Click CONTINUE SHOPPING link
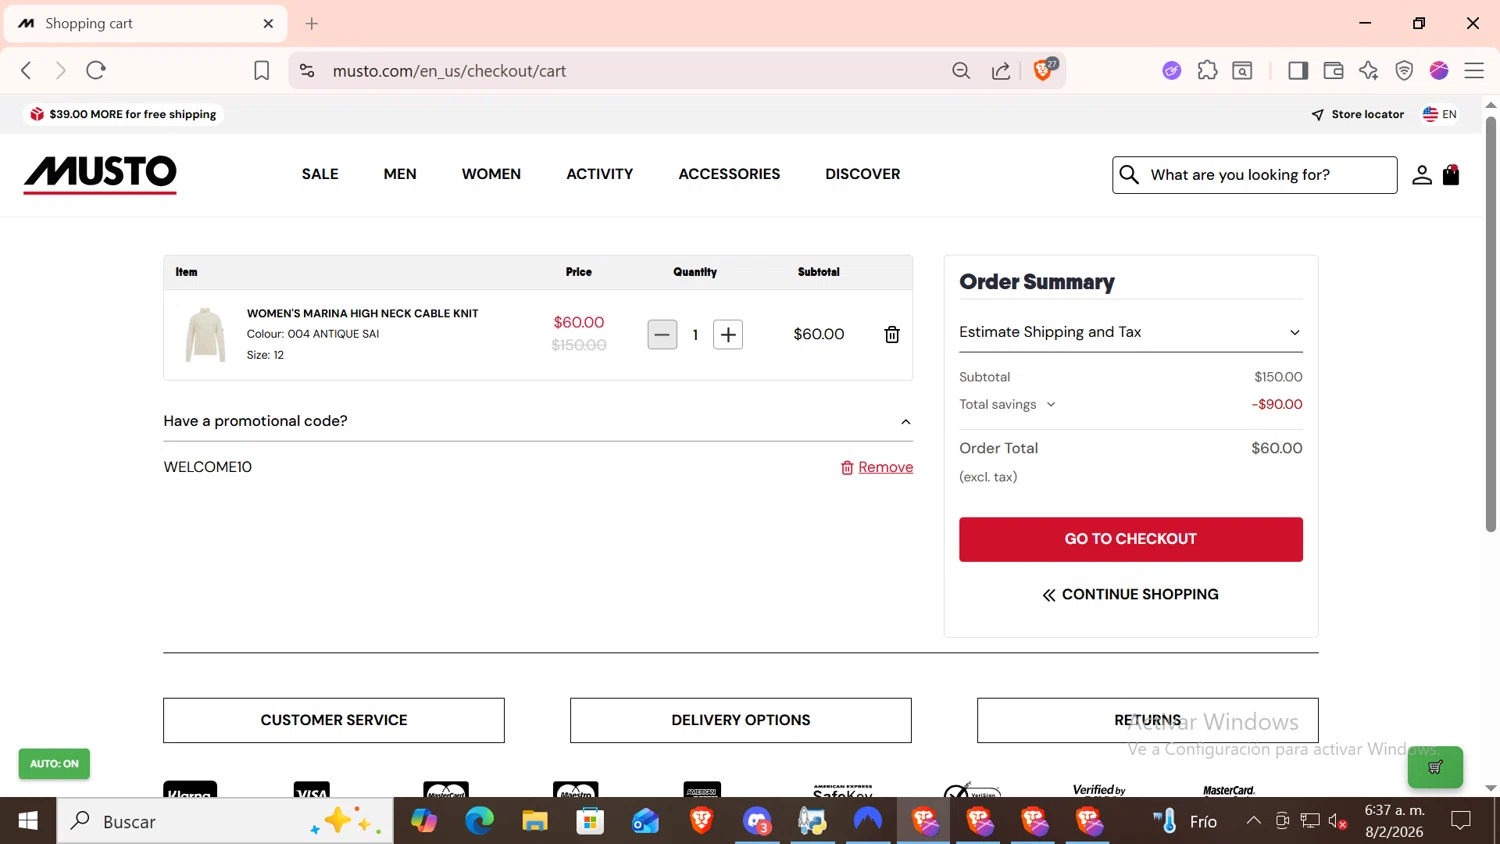Screen dimensions: 1500x844 [1130, 594]
